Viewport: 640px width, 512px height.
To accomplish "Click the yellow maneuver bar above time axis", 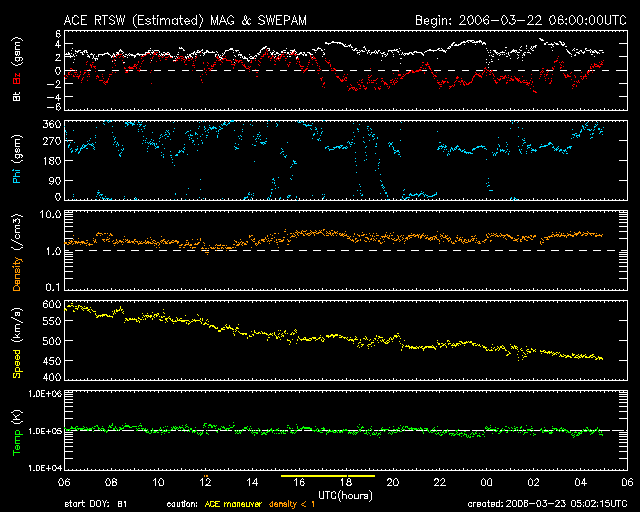I will coord(328,477).
